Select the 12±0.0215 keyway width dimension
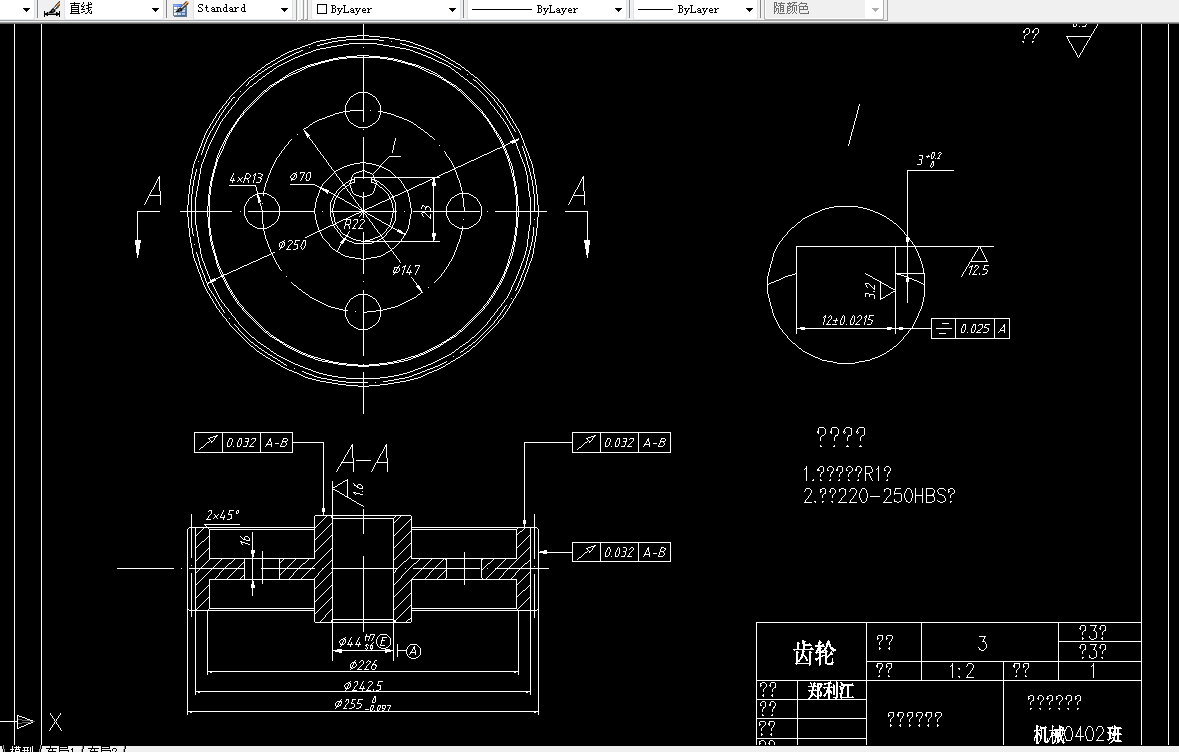Image resolution: width=1179 pixels, height=752 pixels. click(847, 320)
